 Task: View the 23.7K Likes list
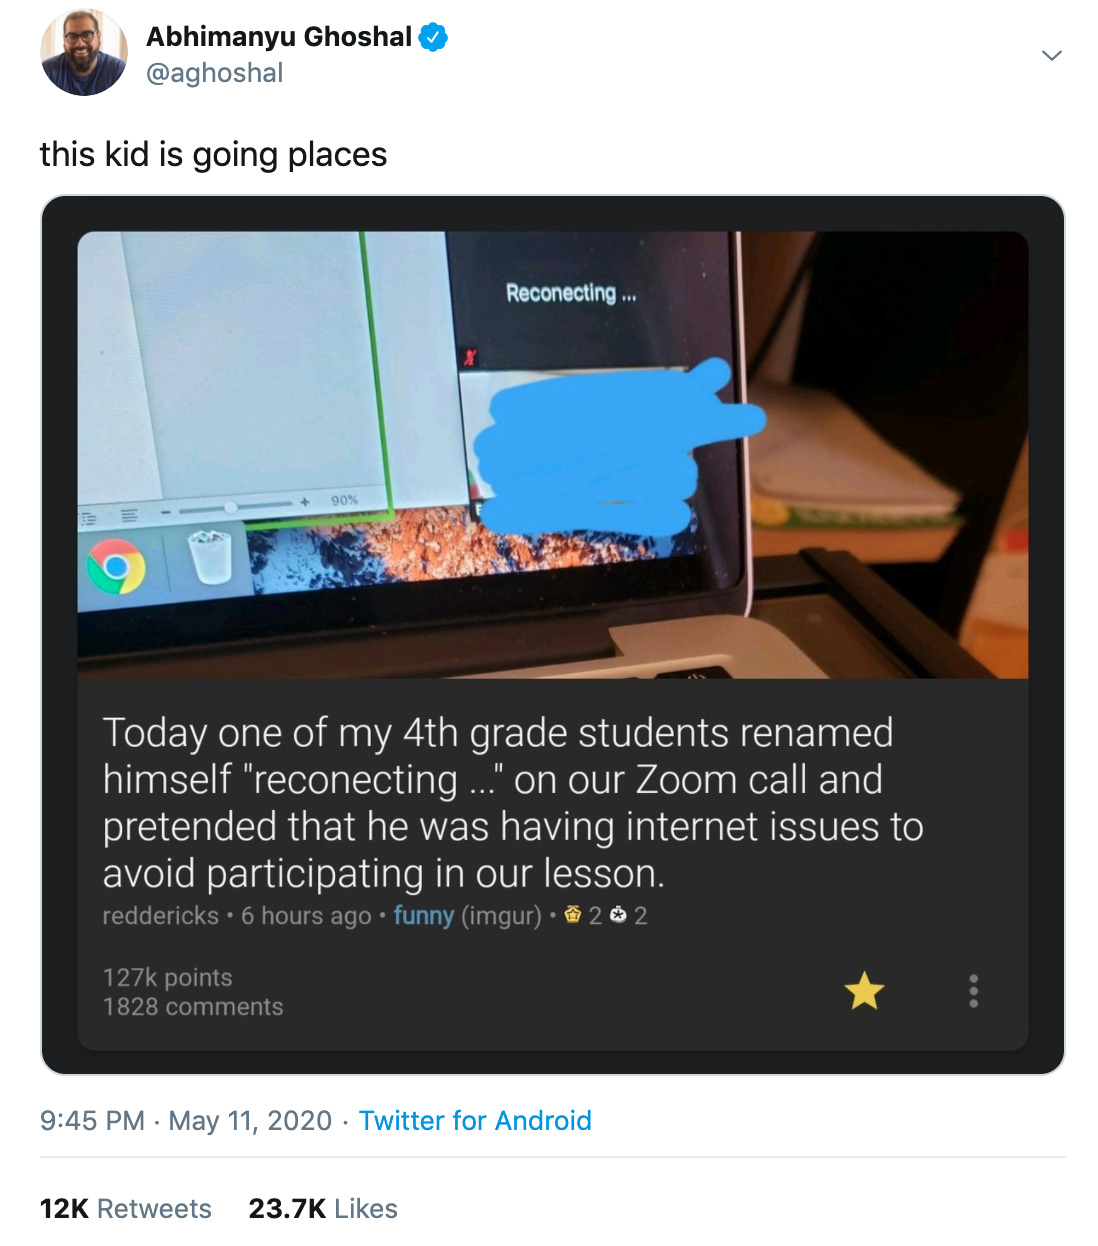[323, 1208]
